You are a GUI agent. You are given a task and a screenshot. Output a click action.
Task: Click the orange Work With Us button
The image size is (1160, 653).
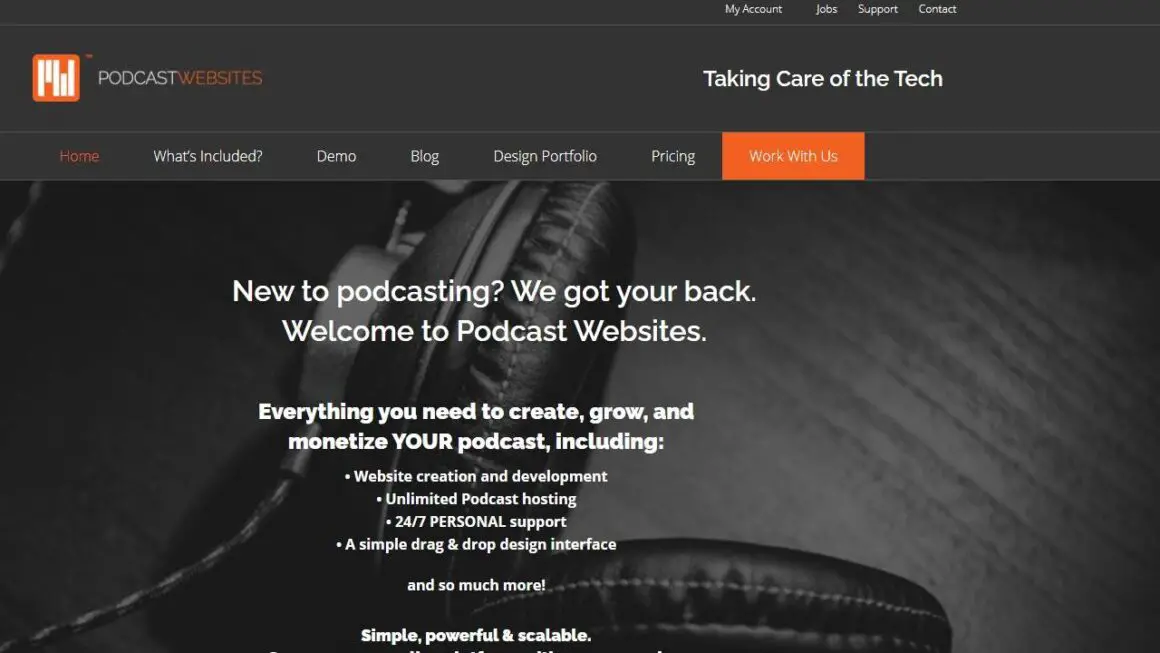pyautogui.click(x=793, y=156)
